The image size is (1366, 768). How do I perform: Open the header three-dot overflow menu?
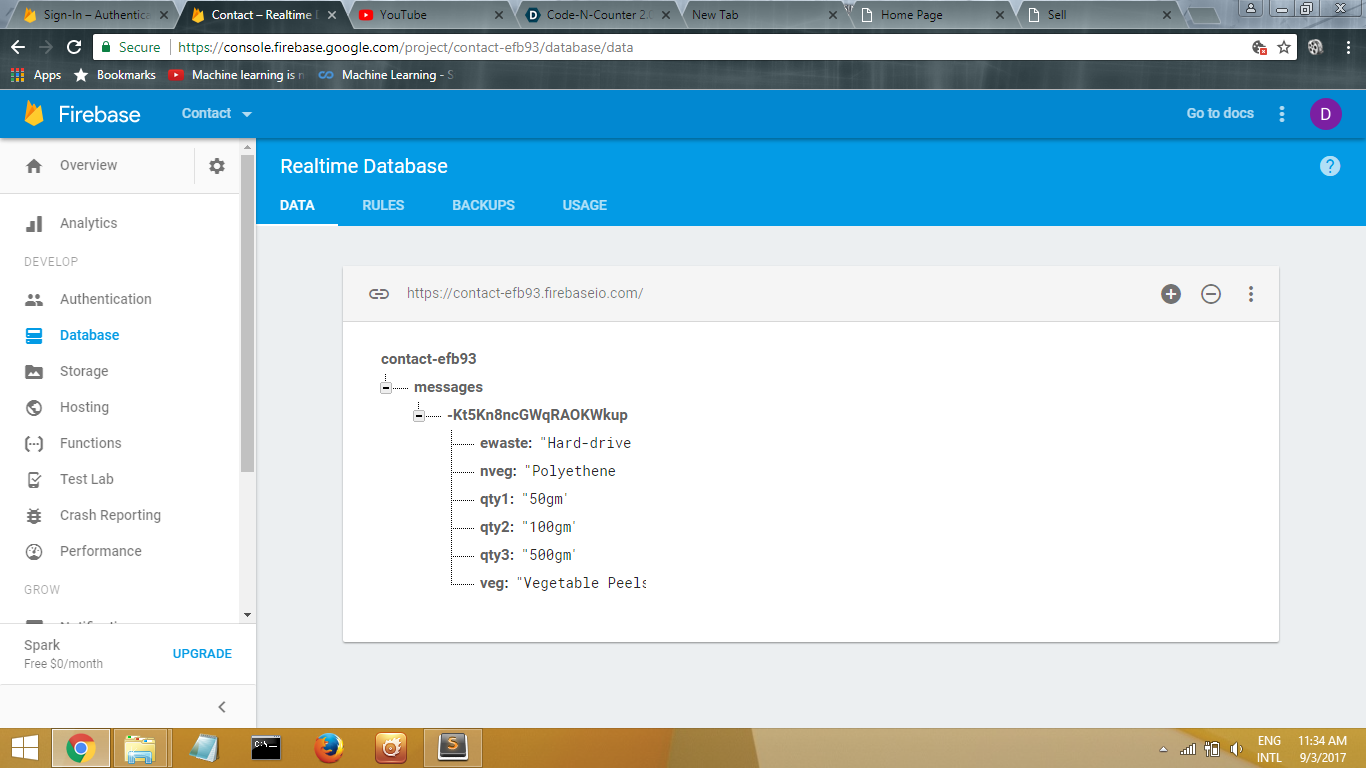point(1282,114)
